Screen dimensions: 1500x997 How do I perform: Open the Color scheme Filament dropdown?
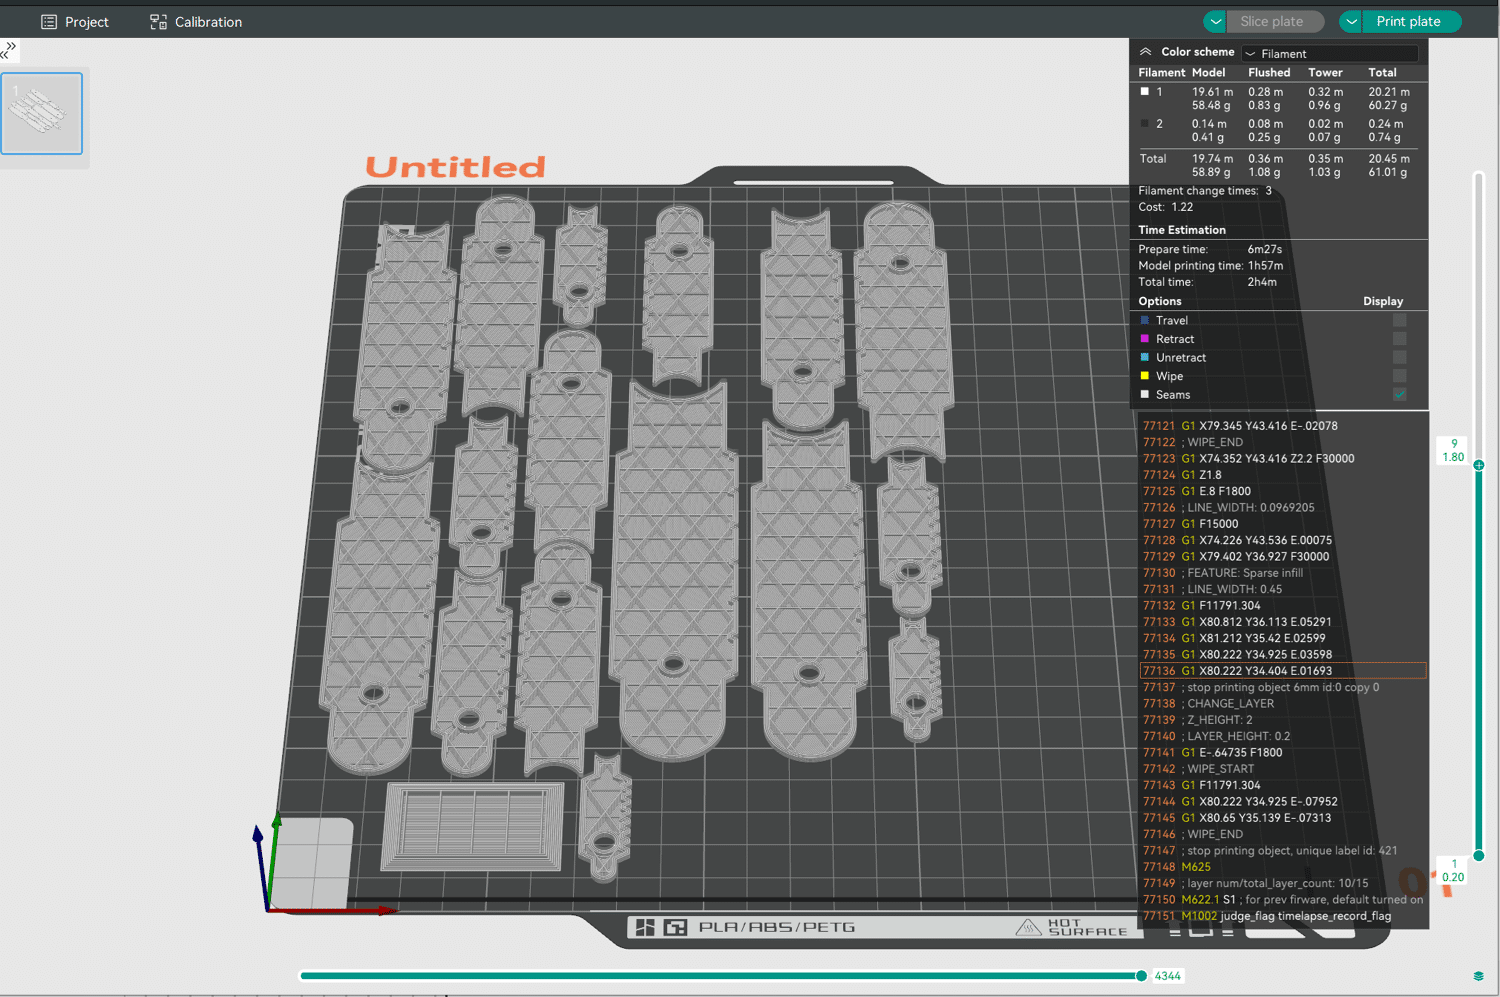click(1330, 54)
